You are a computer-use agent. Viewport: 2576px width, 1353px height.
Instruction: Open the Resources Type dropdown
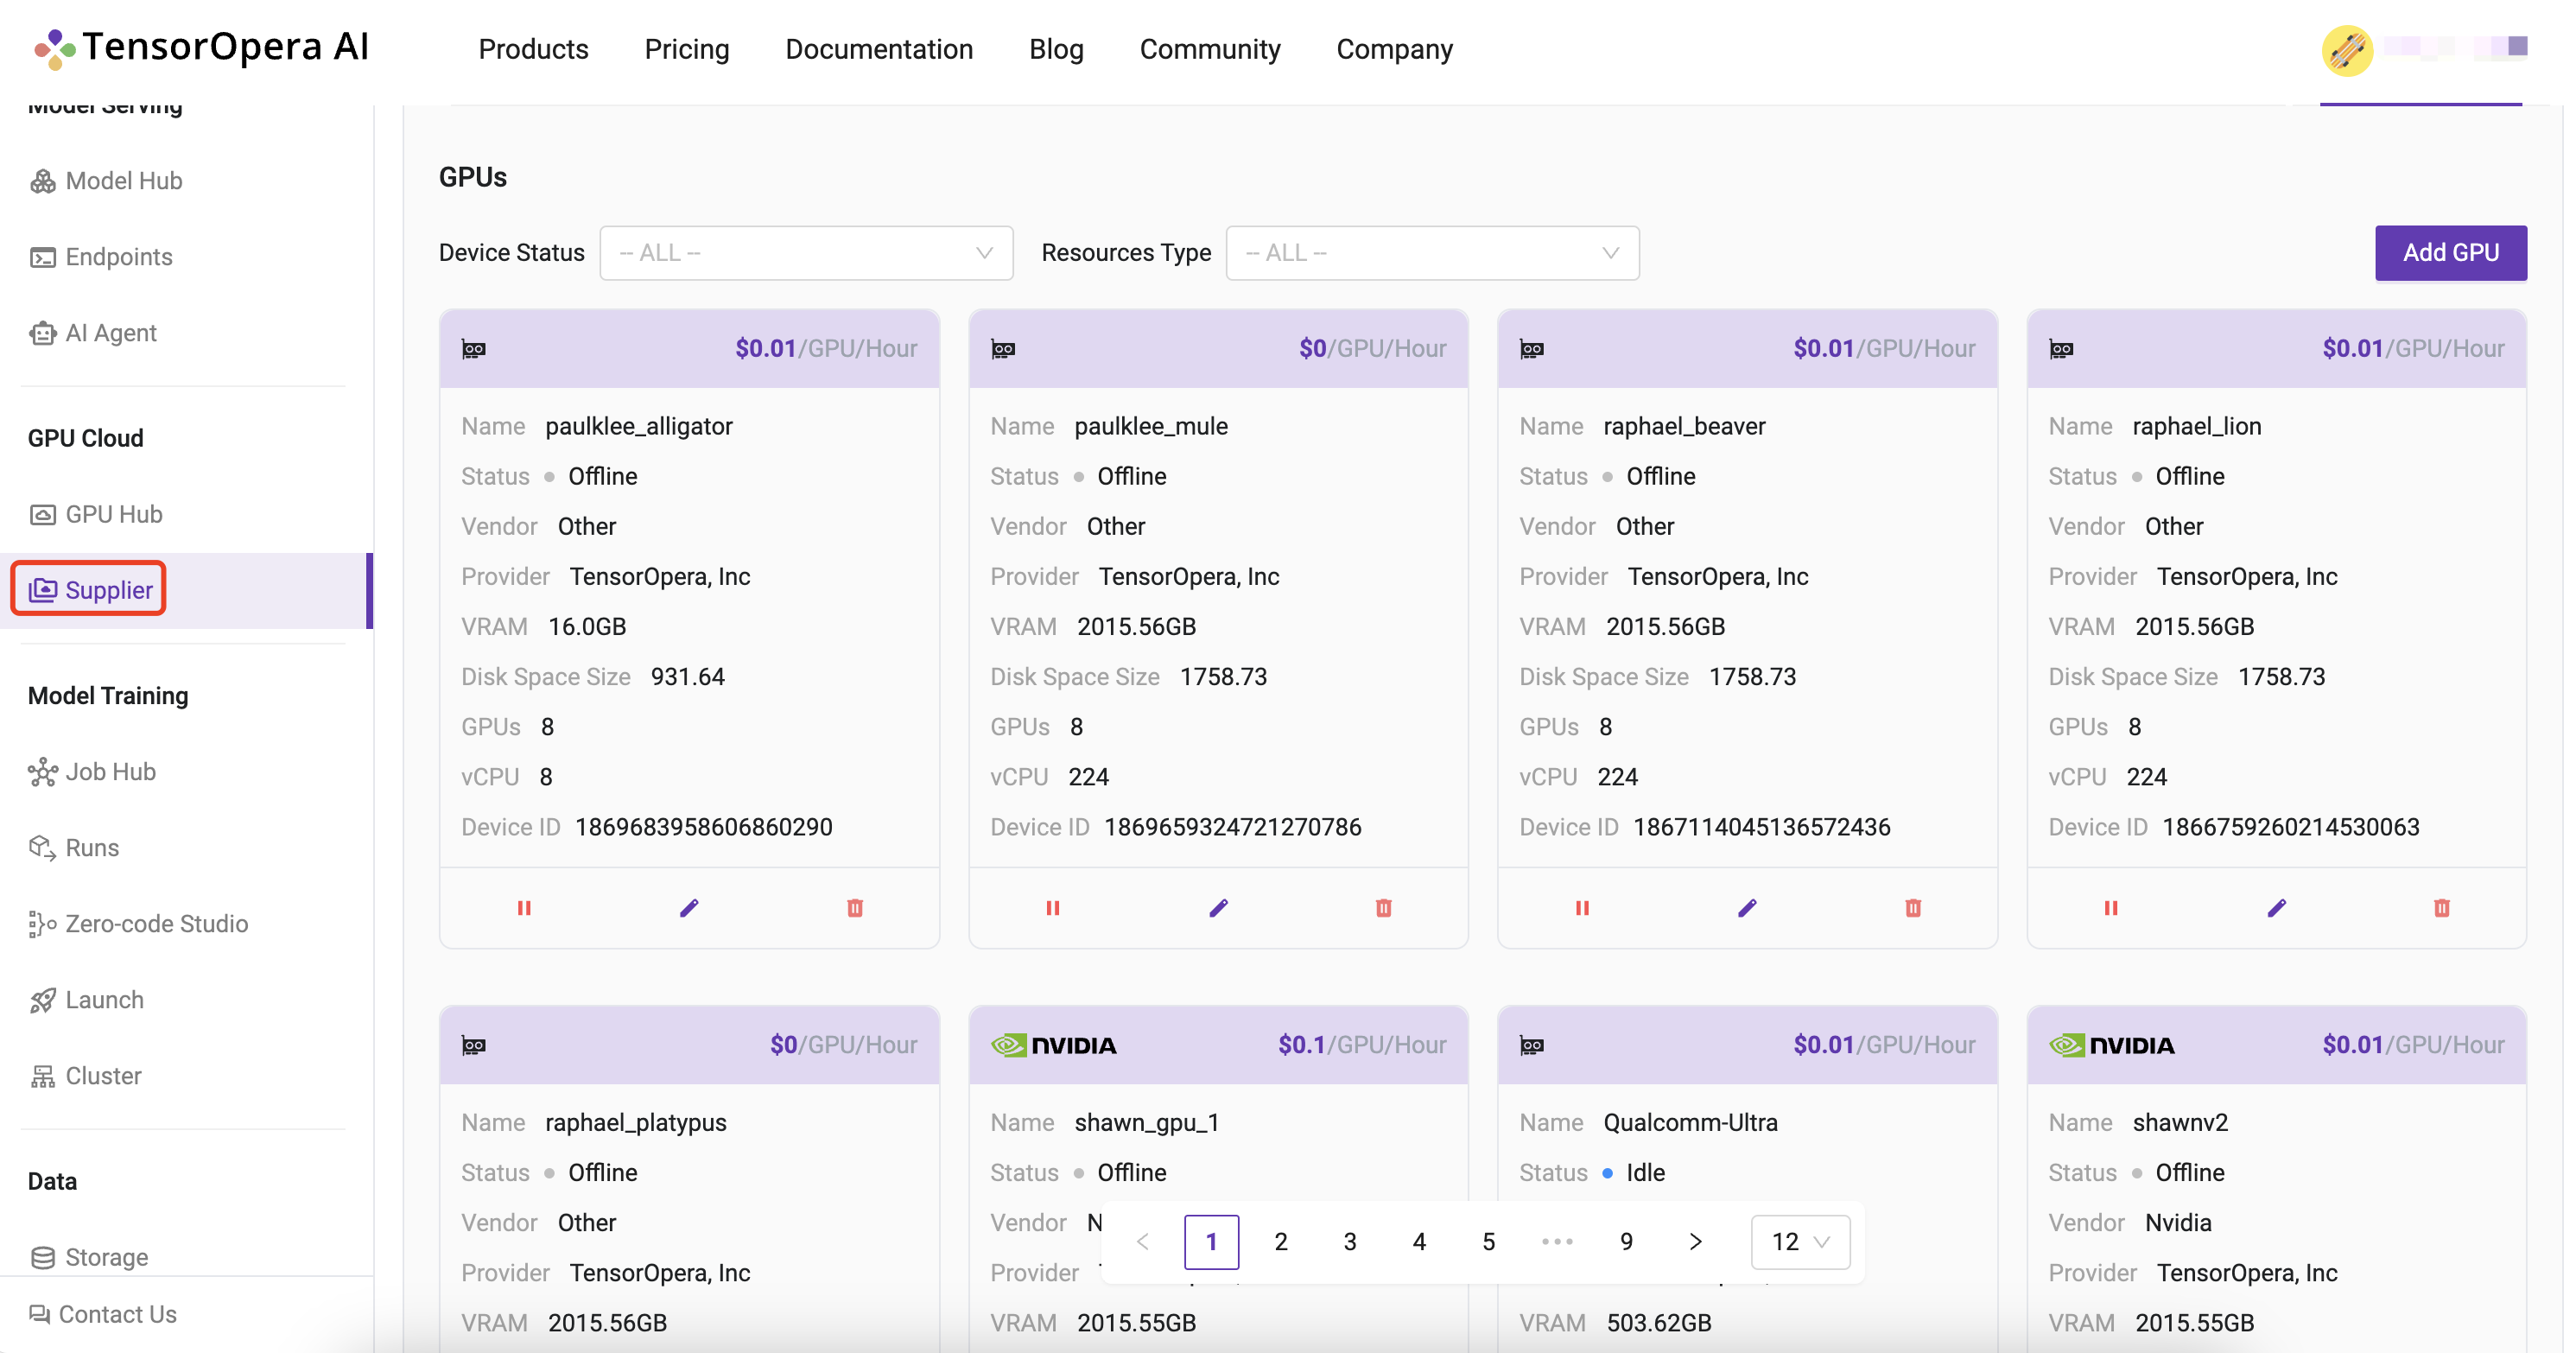(x=1432, y=253)
